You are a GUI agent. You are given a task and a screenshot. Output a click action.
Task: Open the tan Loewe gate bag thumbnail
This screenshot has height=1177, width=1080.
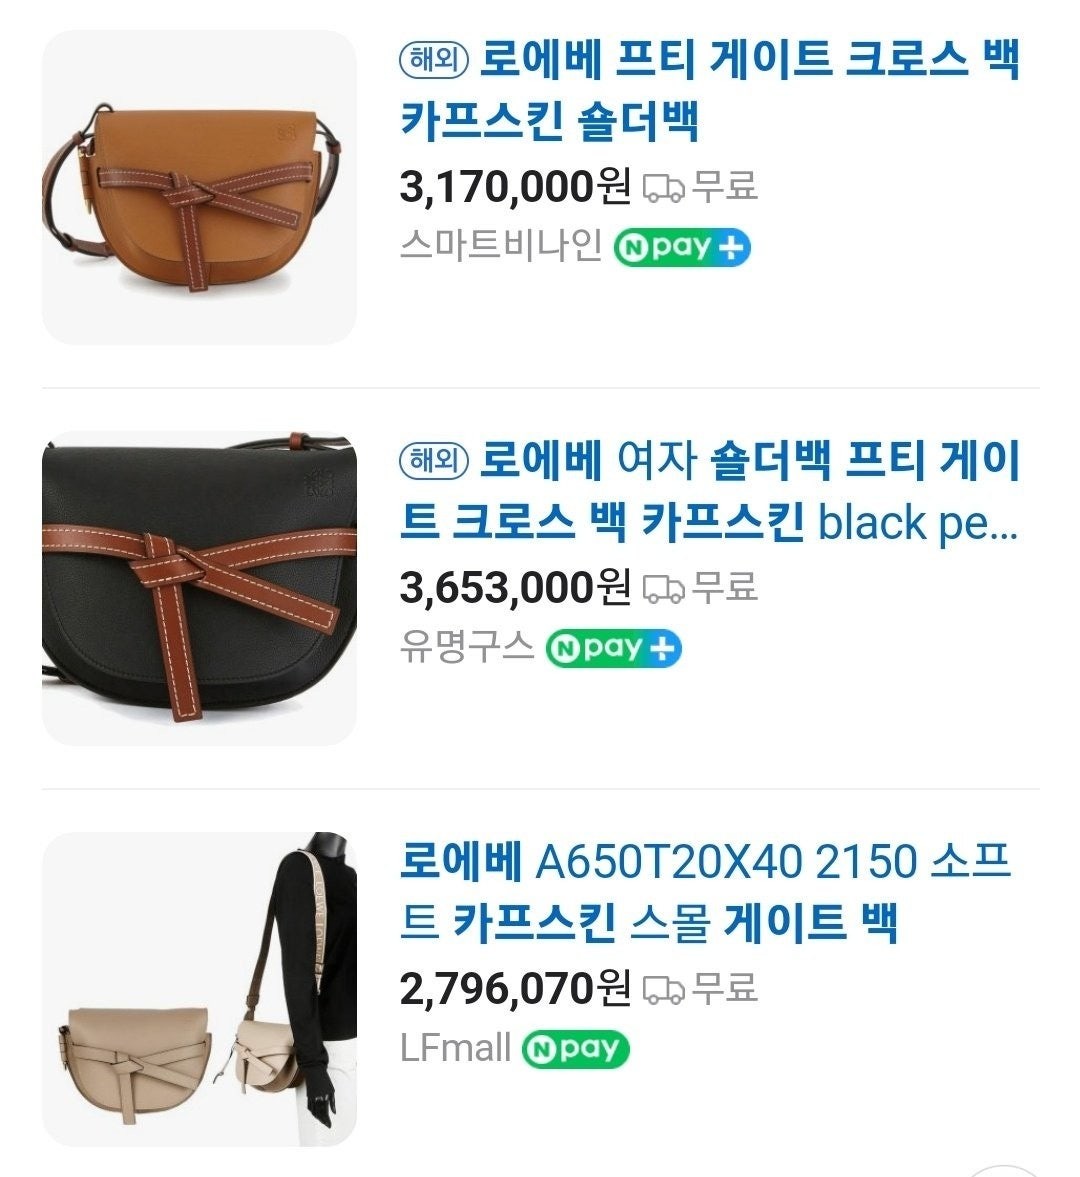(x=199, y=187)
